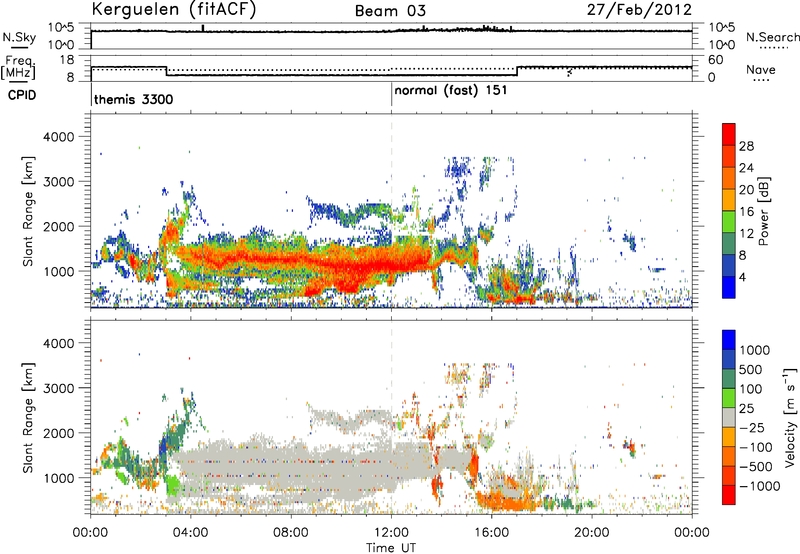Screen dimensions: 800x554
Task: Click the "Power [dB]" colorbar label
Action: pyautogui.click(x=763, y=211)
